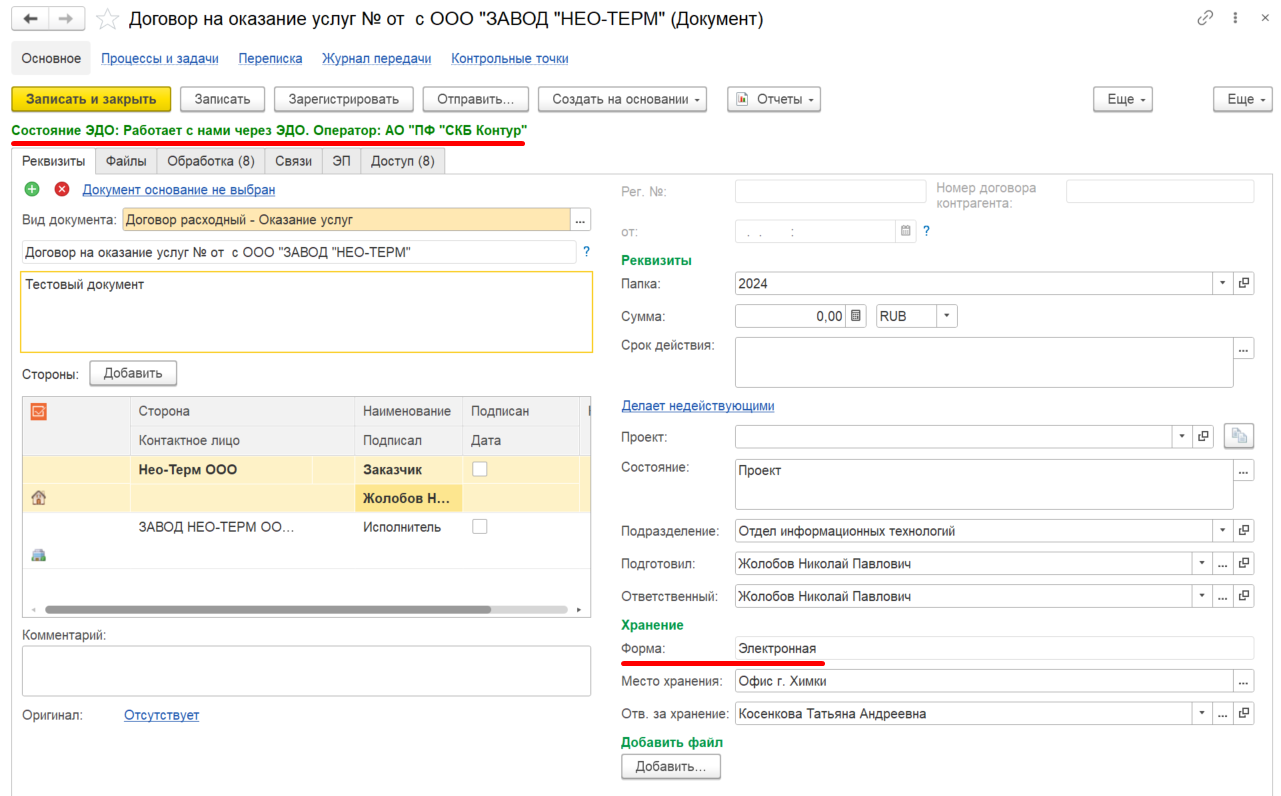This screenshot has height=796, width=1281.
Task: Click the red remove base document icon
Action: [x=62, y=189]
